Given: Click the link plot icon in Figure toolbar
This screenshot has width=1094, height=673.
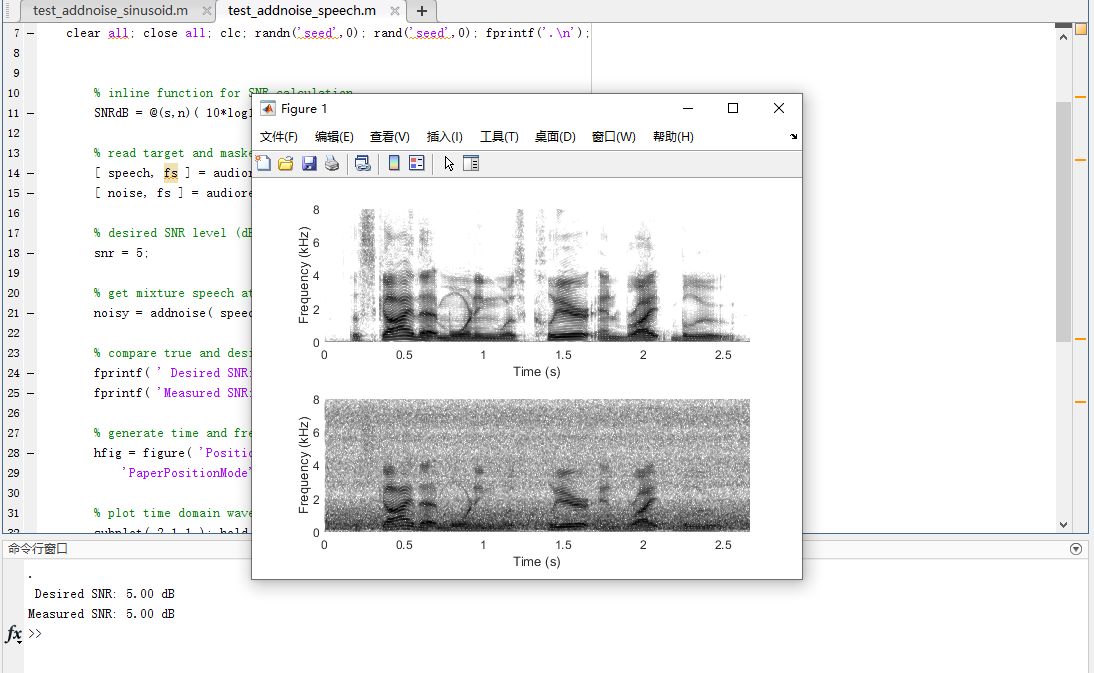Looking at the screenshot, I should click(x=363, y=163).
